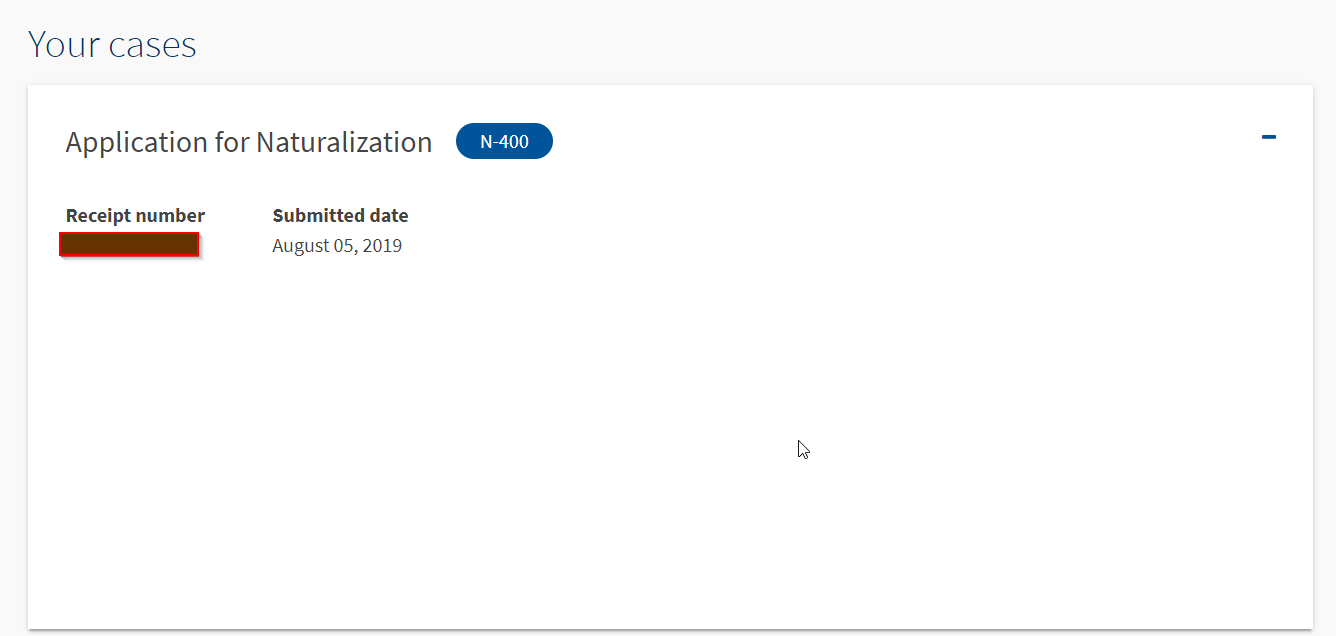The width and height of the screenshot is (1336, 636).
Task: Click the word August in the submitted date
Action: point(300,246)
